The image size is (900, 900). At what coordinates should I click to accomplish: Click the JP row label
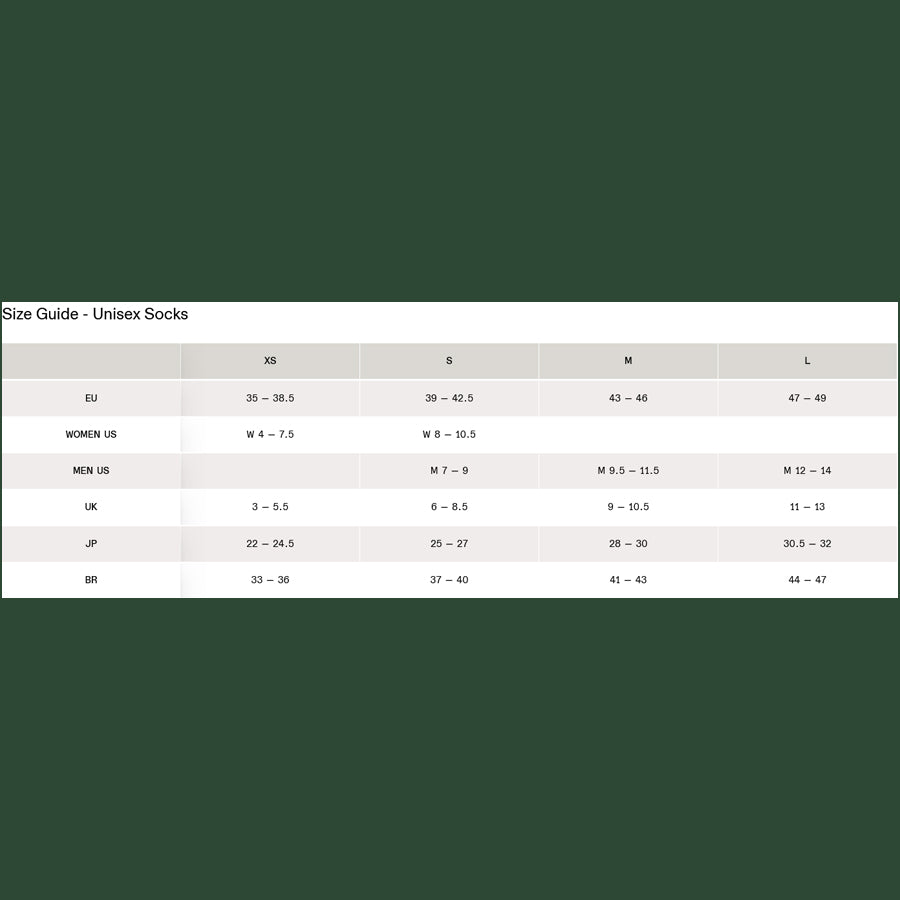click(x=91, y=544)
